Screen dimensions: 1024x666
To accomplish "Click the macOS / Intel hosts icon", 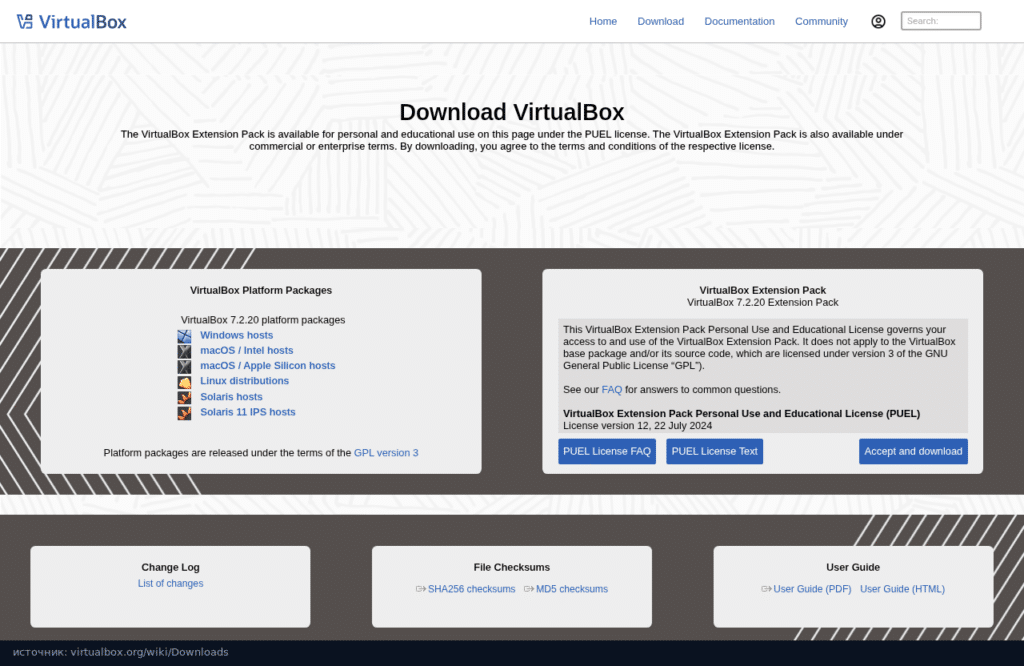I will click(185, 351).
